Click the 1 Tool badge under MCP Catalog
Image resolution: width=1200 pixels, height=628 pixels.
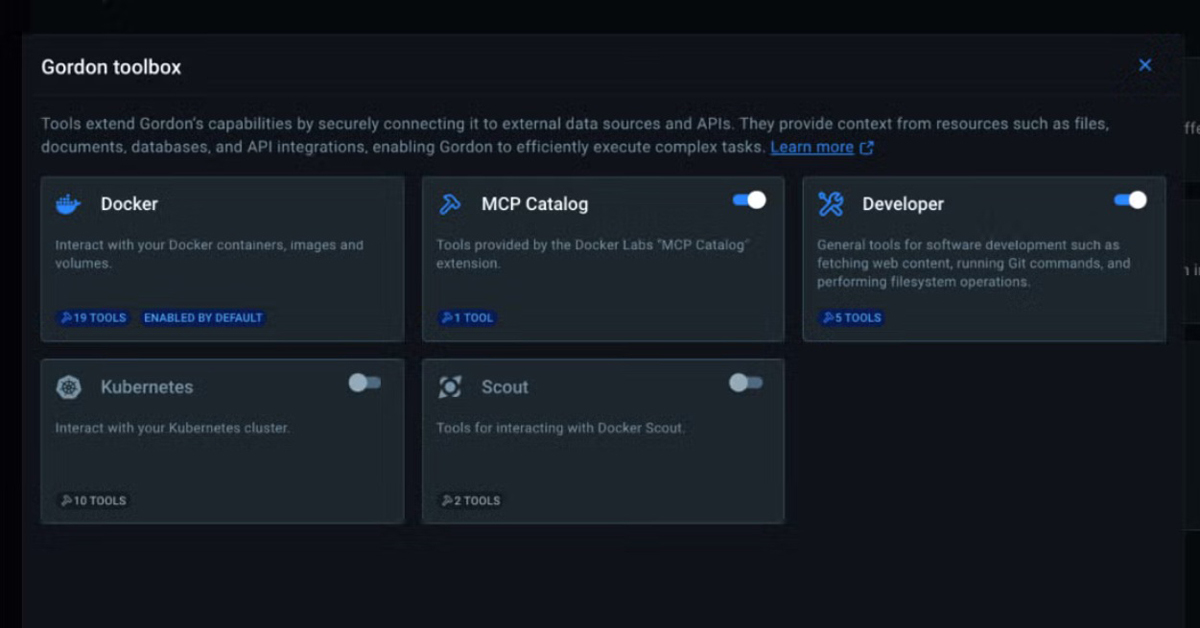(467, 318)
